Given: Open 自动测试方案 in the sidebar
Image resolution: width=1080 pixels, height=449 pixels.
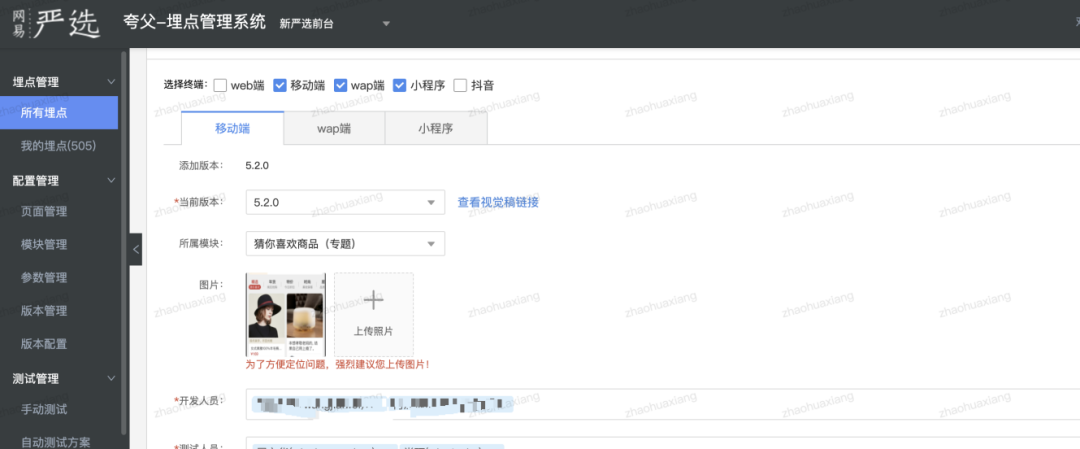Looking at the screenshot, I should [56, 442].
